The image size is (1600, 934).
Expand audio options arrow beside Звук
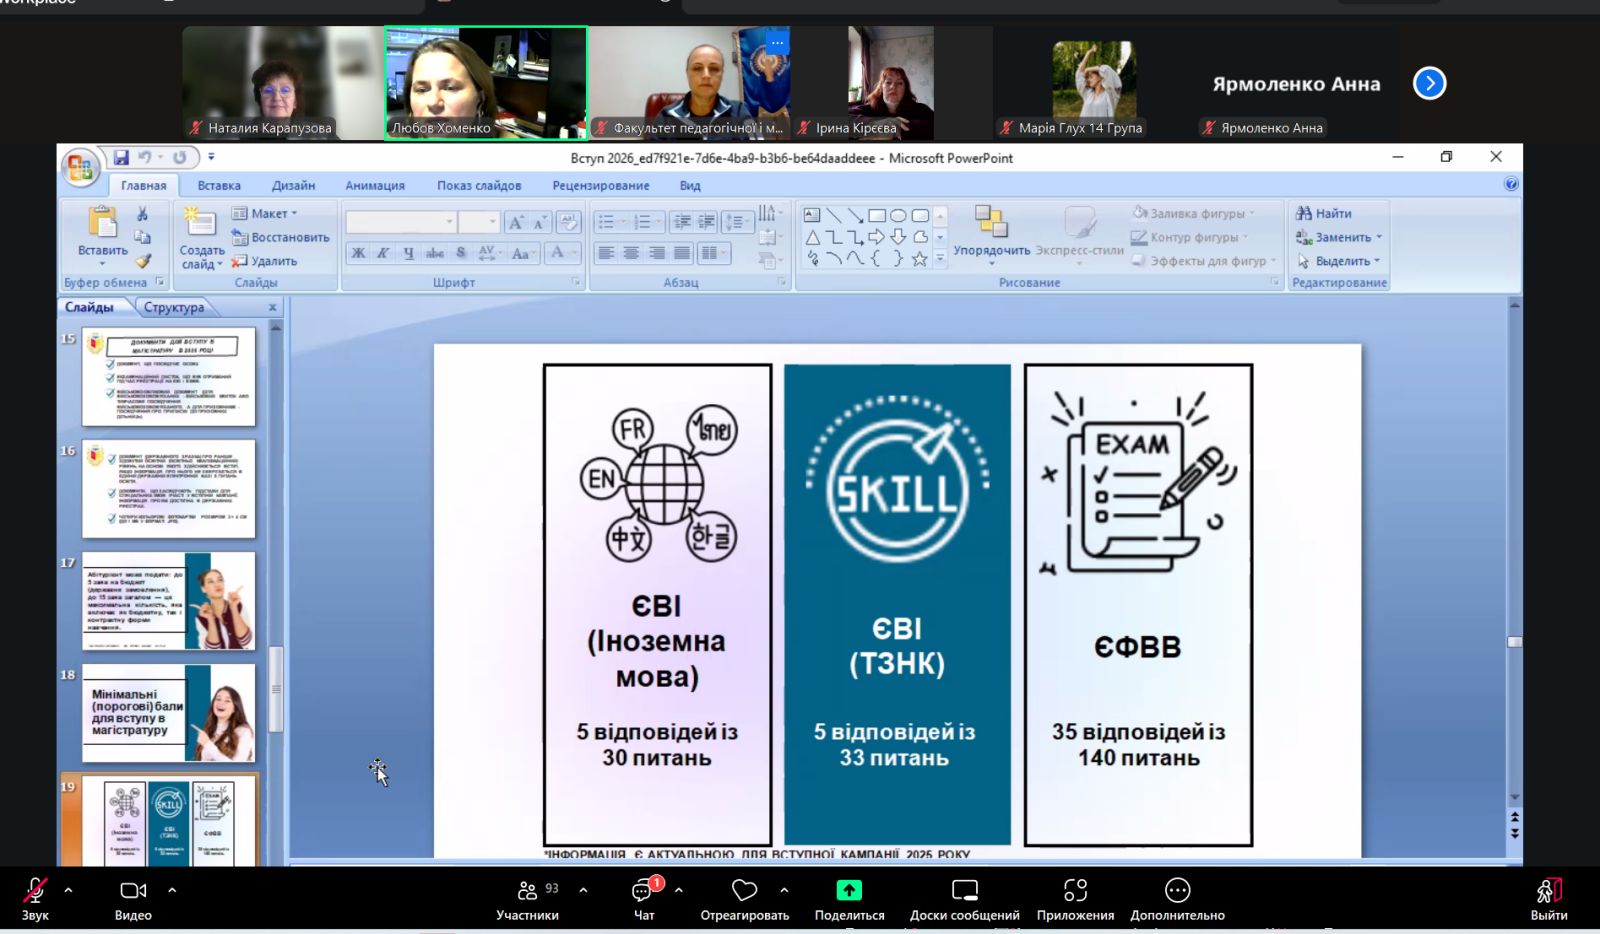pos(68,889)
